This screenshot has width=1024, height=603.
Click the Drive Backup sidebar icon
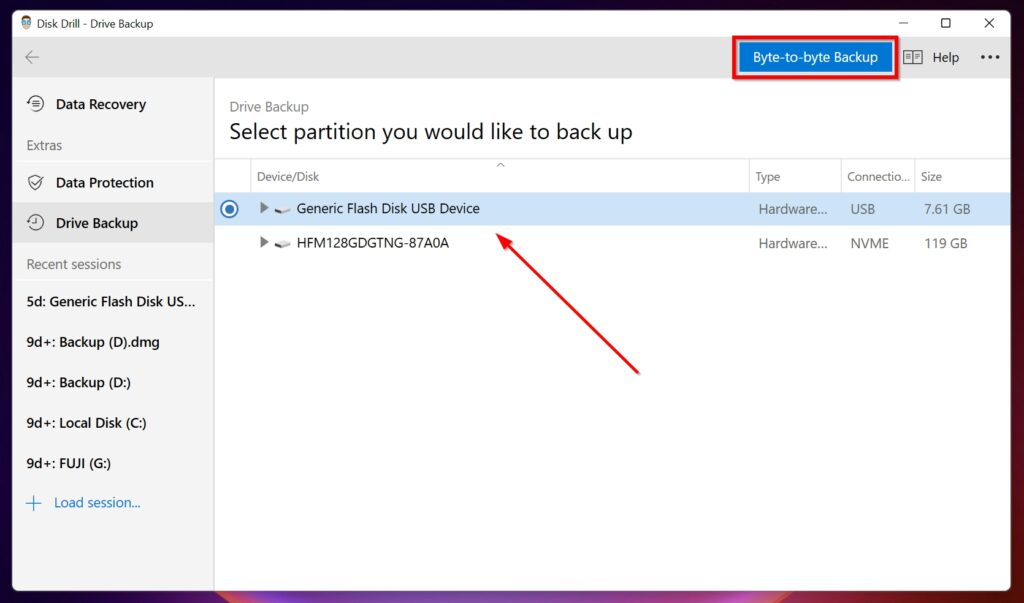tap(34, 223)
